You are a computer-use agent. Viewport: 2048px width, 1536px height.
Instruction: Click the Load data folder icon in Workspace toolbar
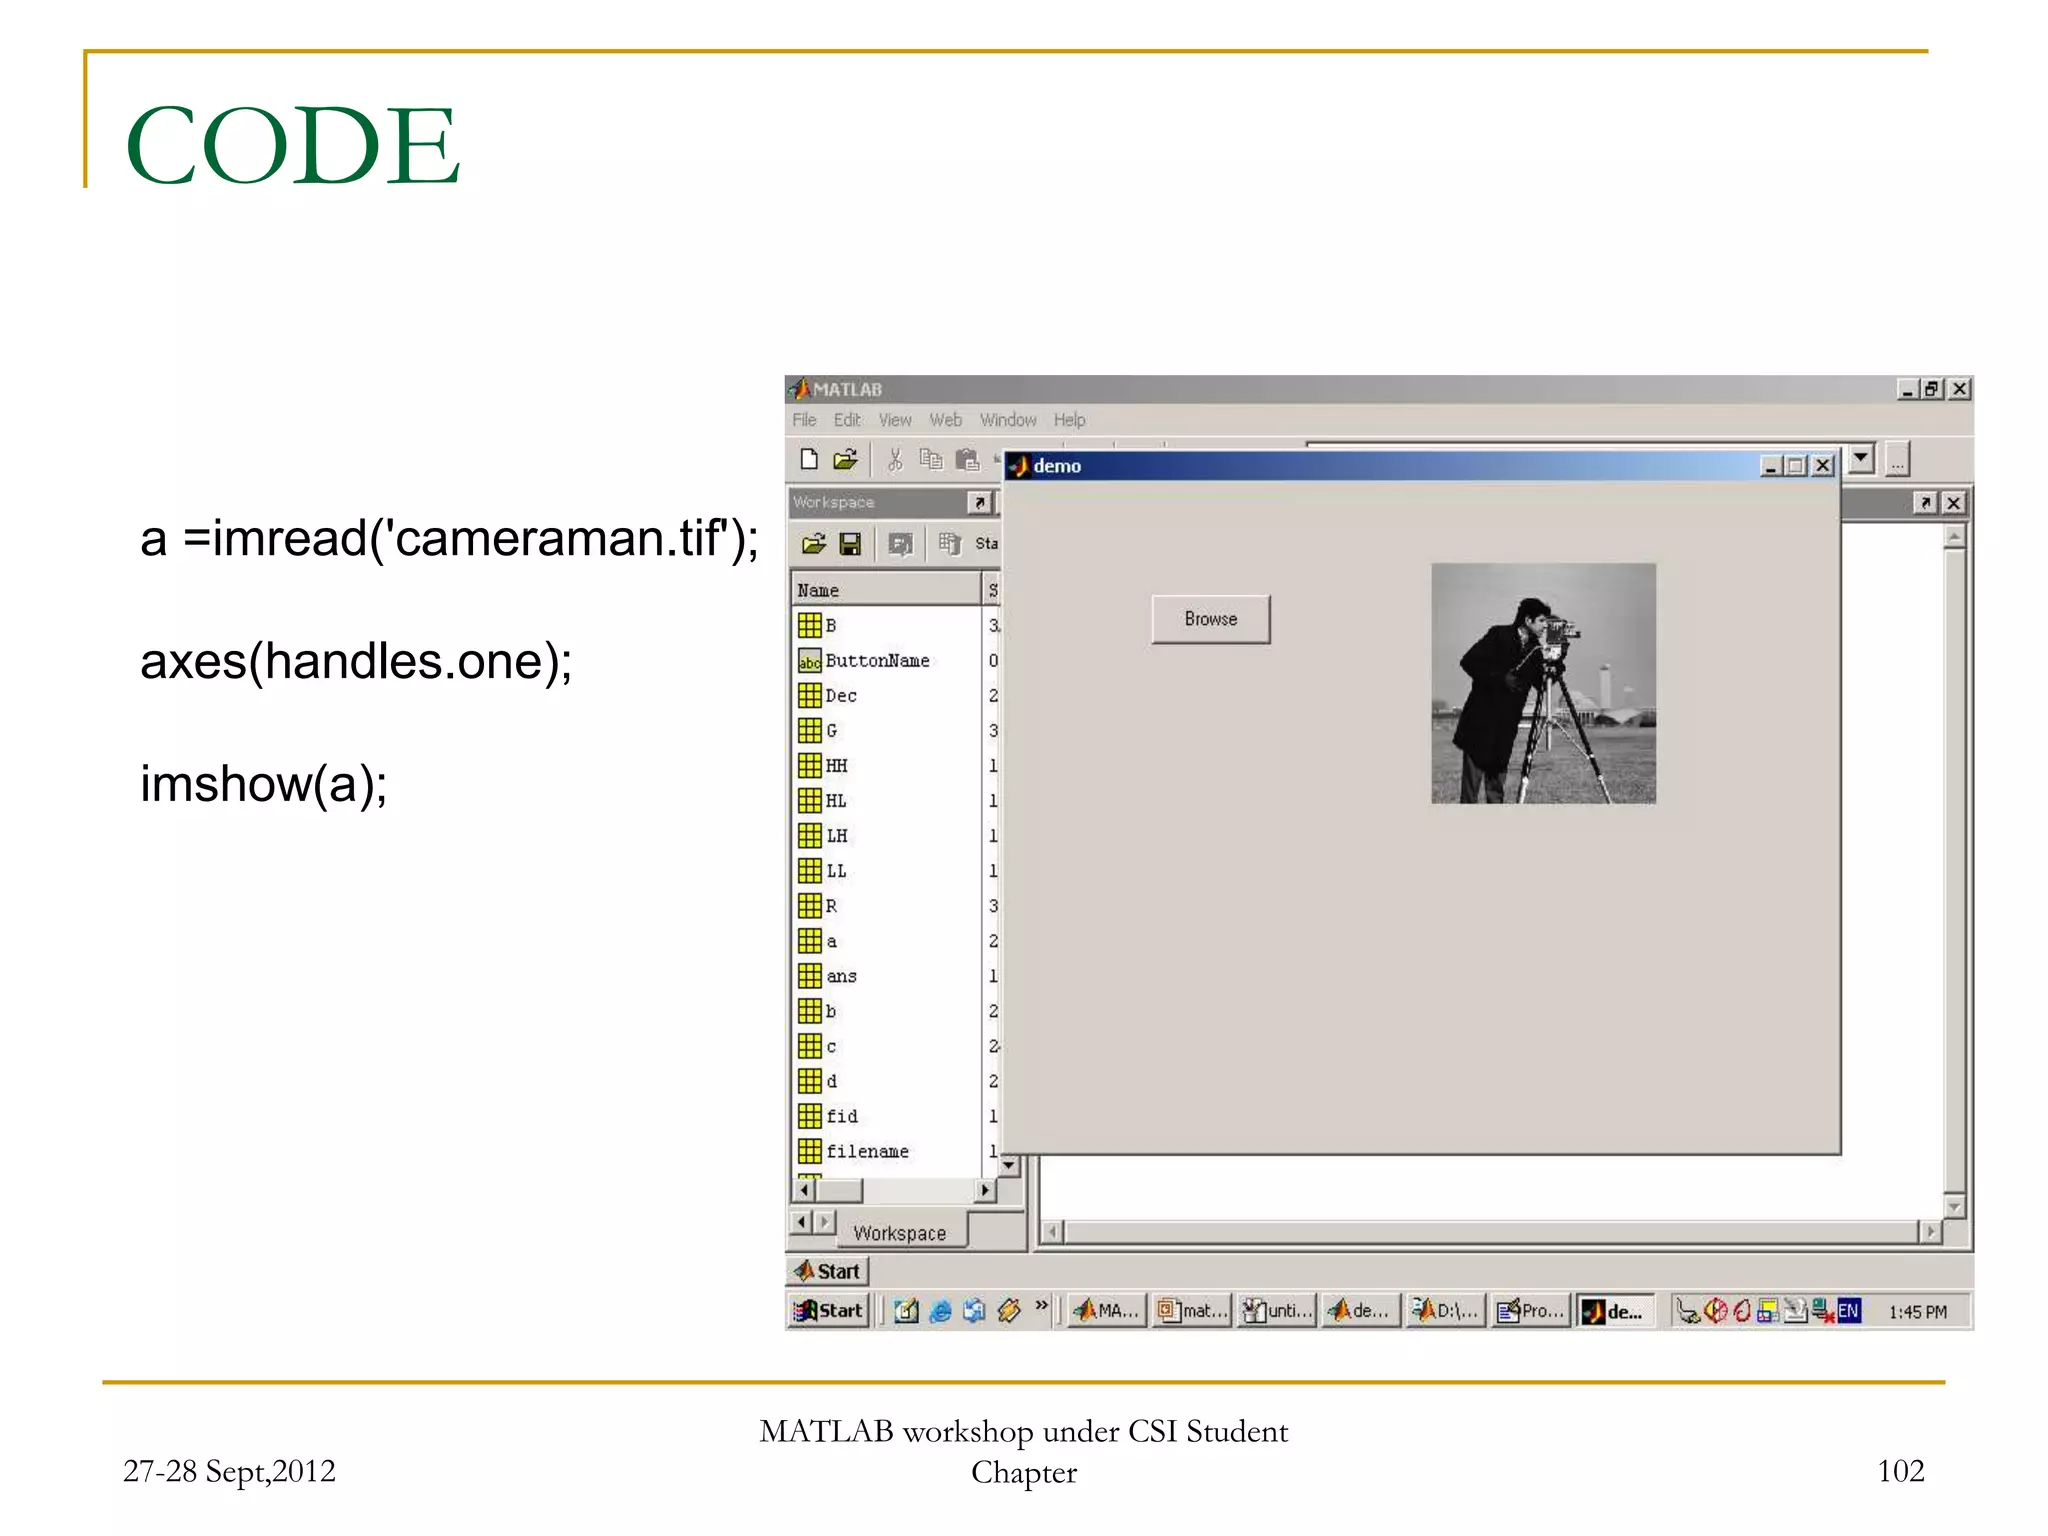click(814, 543)
